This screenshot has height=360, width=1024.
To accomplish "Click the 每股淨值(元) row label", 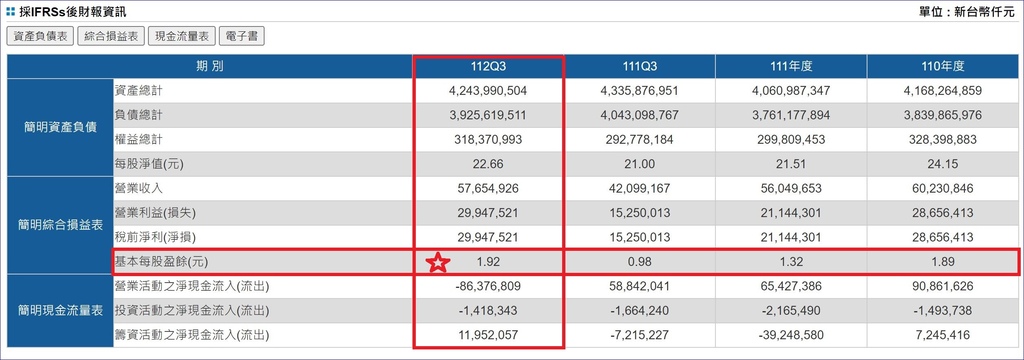I will coord(150,164).
